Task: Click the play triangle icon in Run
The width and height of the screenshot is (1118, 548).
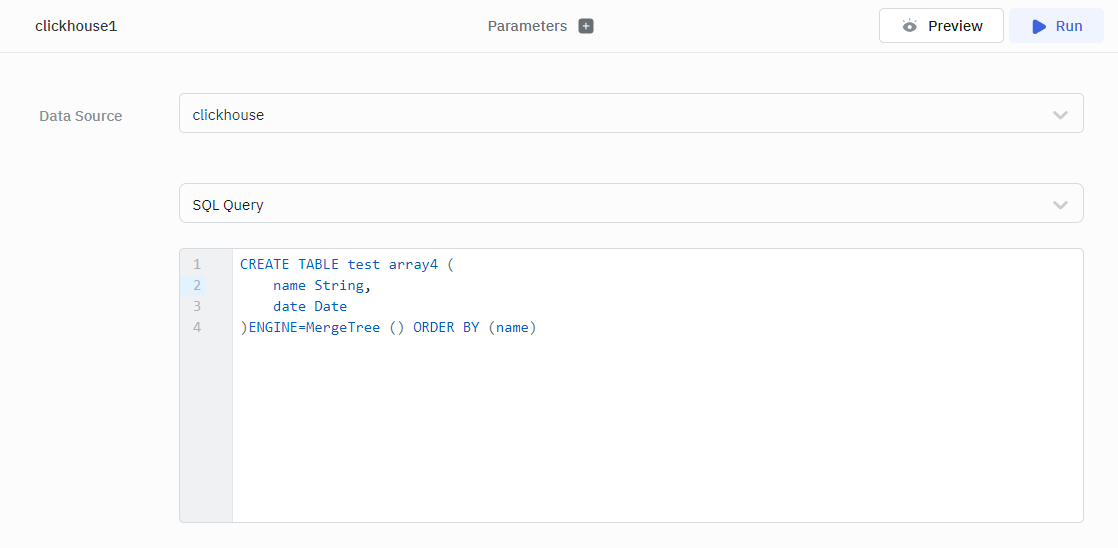Action: point(1039,26)
